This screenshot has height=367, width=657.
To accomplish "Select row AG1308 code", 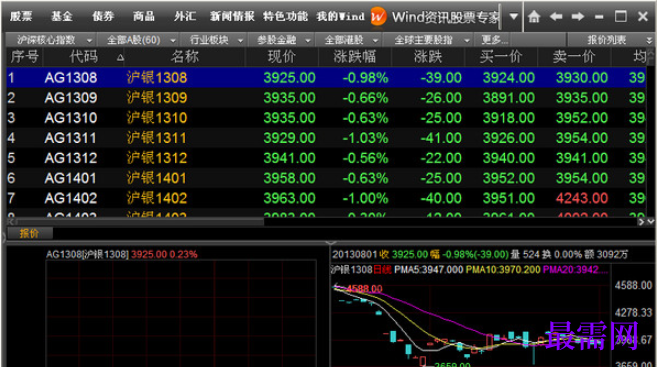I will point(71,78).
